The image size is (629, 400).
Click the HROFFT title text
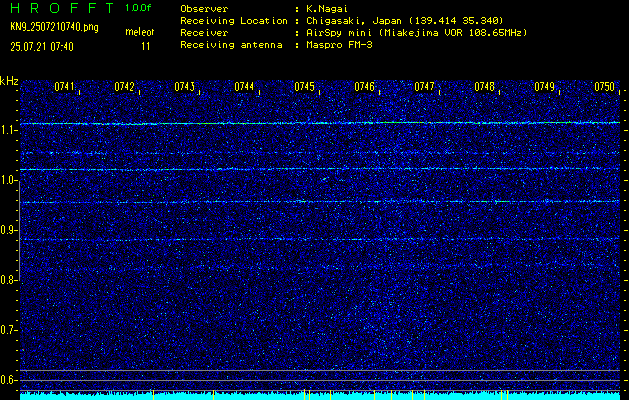click(x=61, y=8)
